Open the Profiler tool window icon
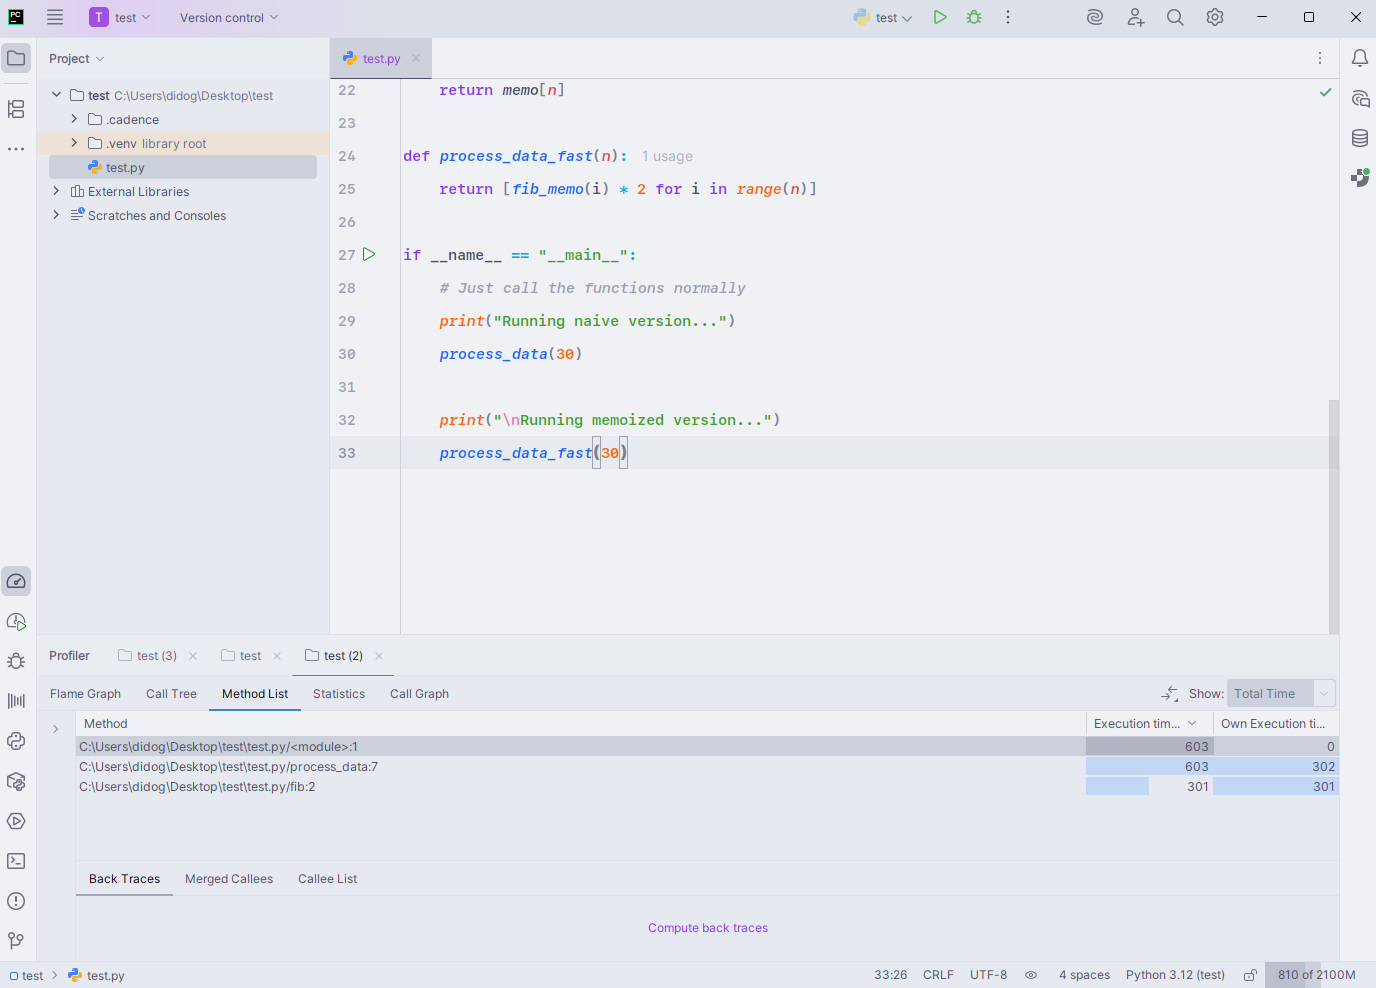The width and height of the screenshot is (1376, 988). click(x=16, y=581)
